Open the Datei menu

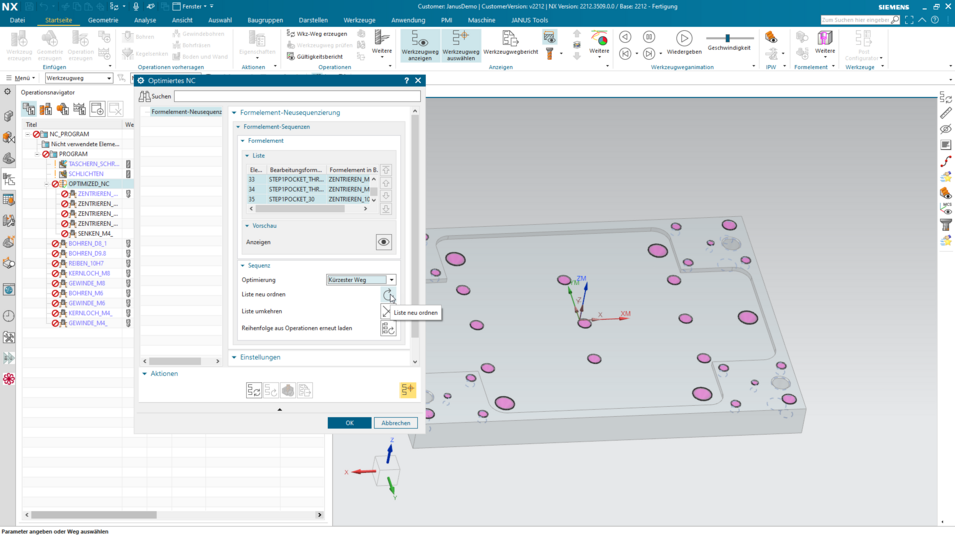click(17, 20)
